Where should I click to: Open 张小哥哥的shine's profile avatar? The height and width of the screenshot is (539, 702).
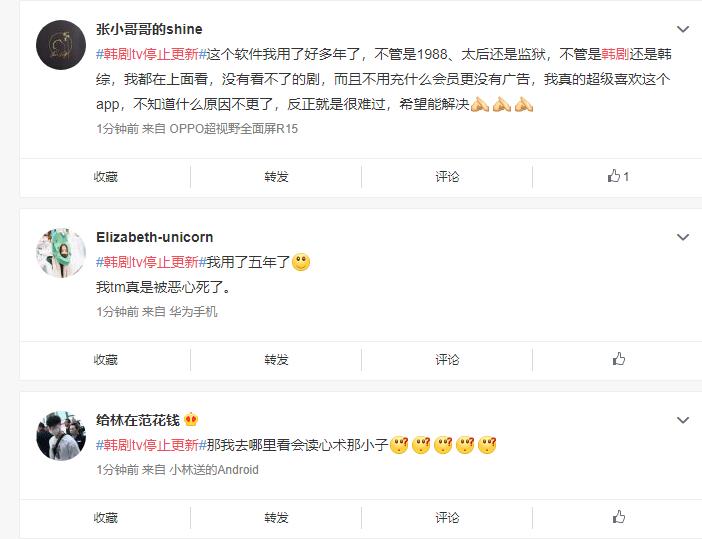(61, 45)
